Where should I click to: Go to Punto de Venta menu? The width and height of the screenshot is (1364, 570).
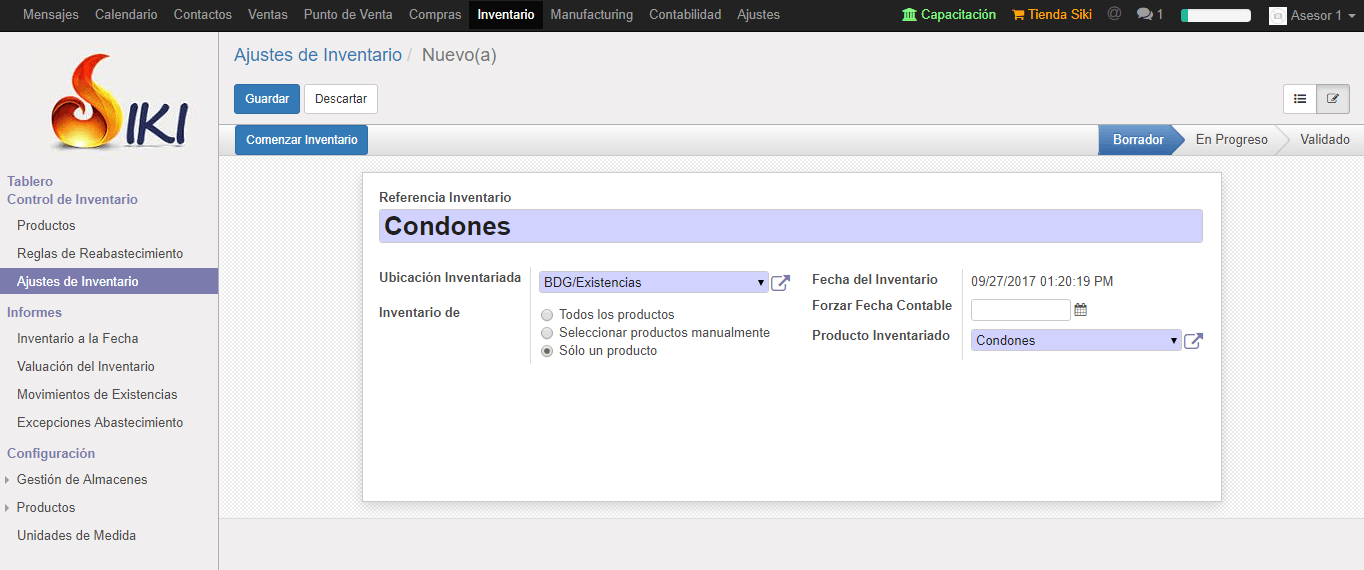tap(348, 15)
